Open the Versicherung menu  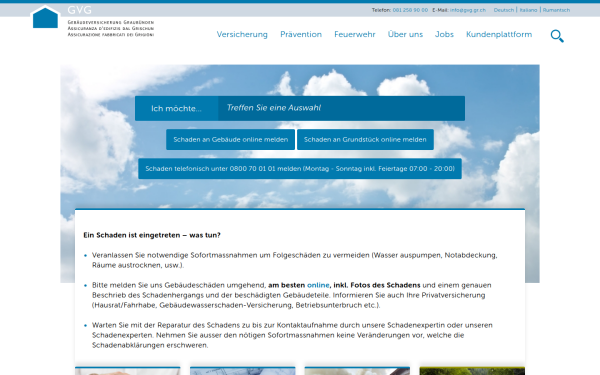tap(242, 34)
